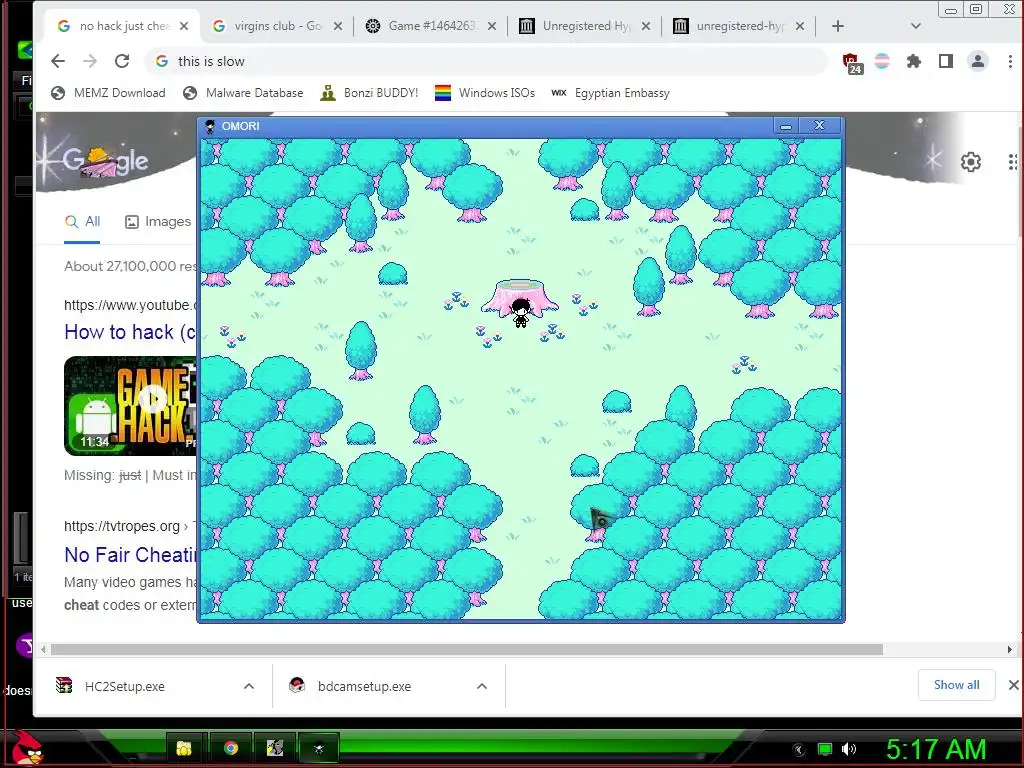This screenshot has width=1024, height=768.
Task: Open the extensions puzzle menu
Action: coord(914,61)
